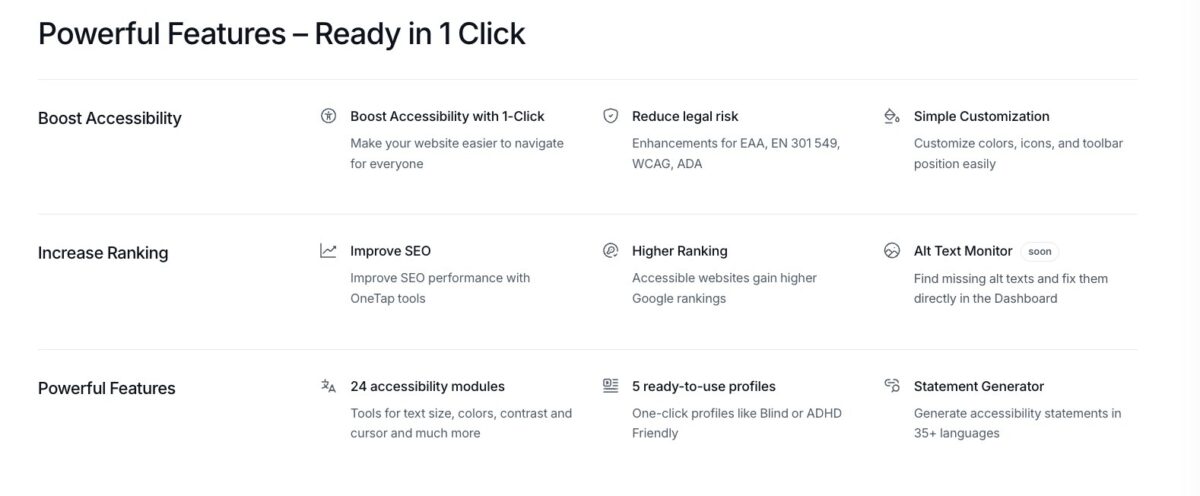This screenshot has height=496, width=1200.
Task: Select the Powerful Features section label
Action: coord(107,388)
